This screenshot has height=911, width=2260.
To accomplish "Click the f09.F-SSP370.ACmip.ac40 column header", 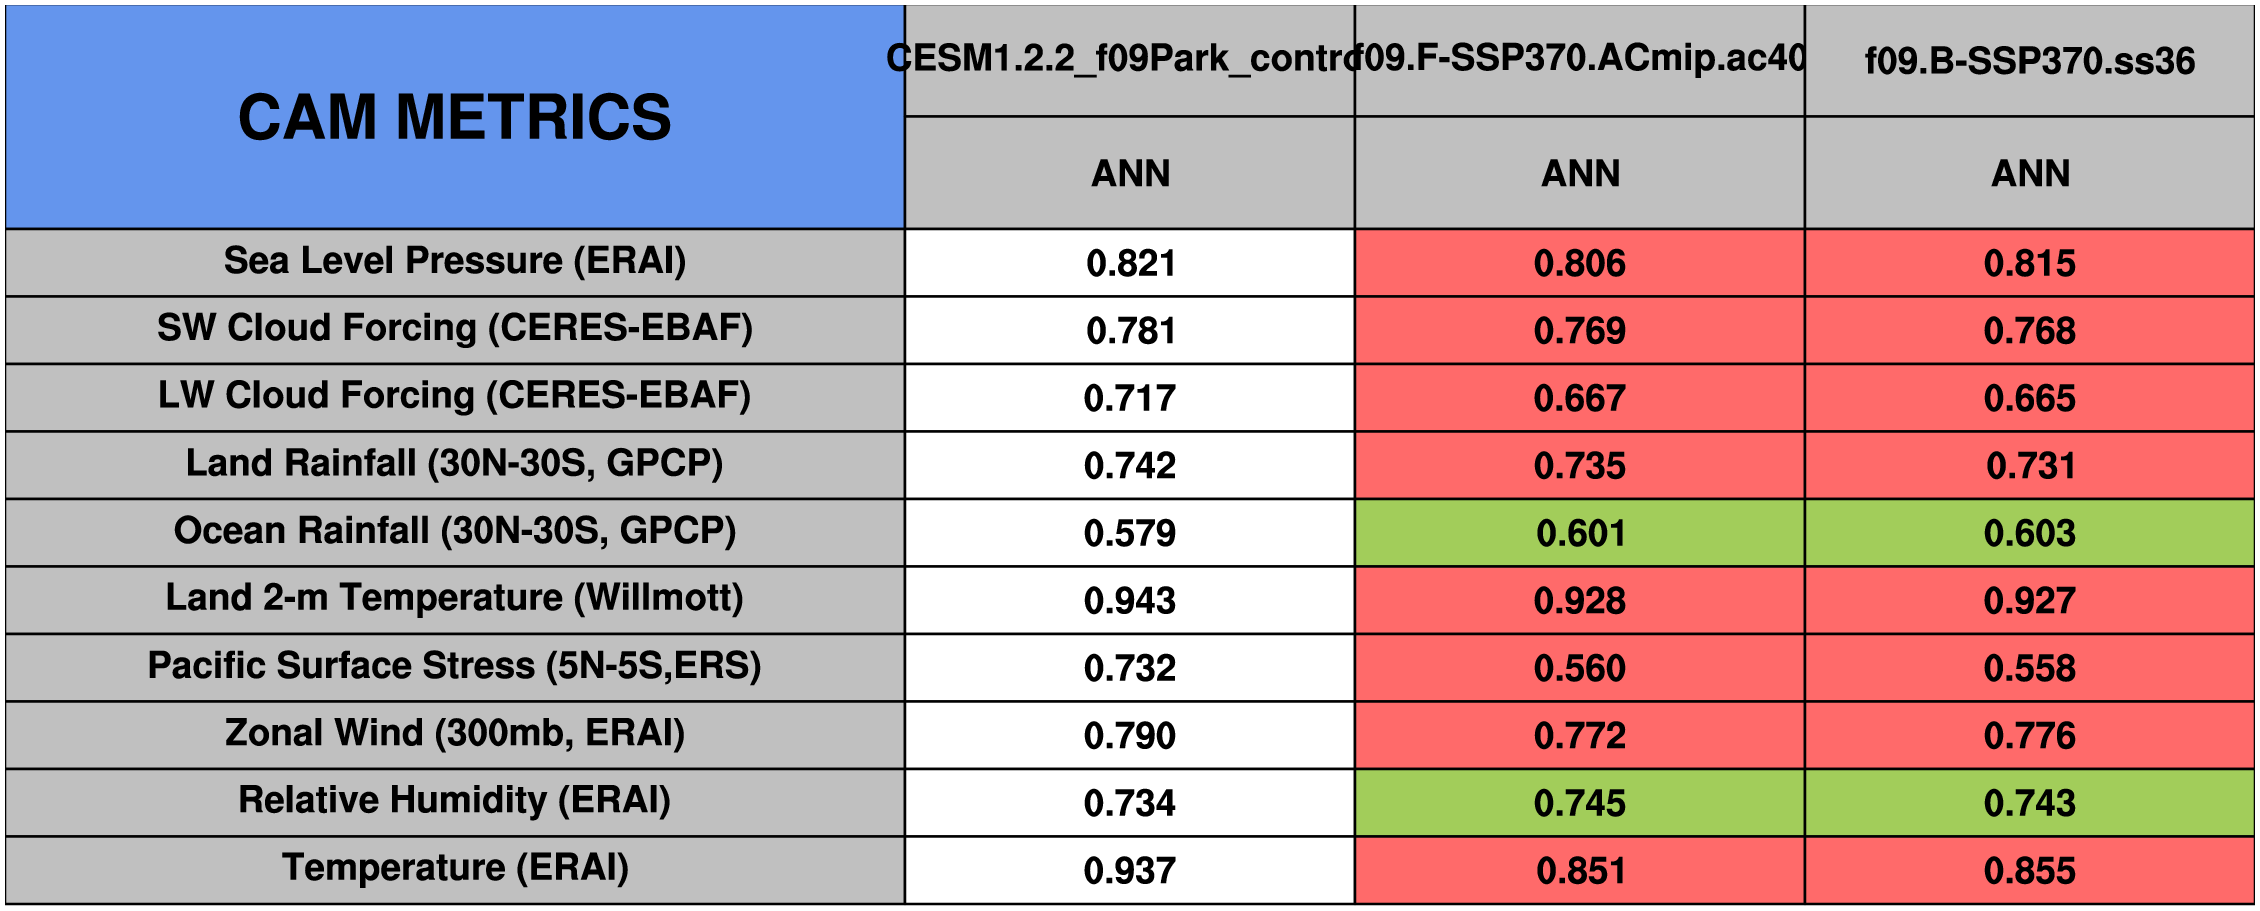I will pos(1580,59).
